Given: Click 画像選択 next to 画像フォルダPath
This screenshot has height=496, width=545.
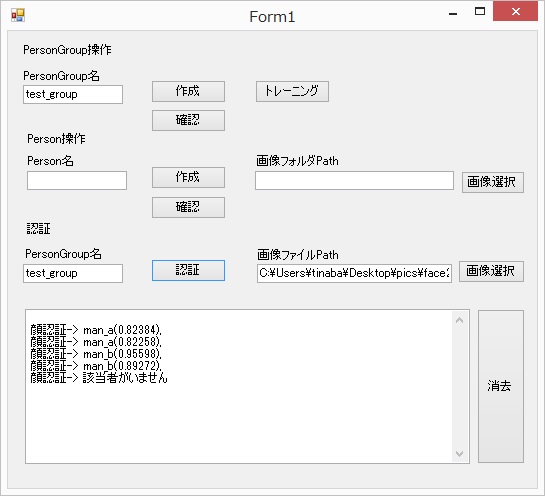Looking at the screenshot, I should pos(493,182).
